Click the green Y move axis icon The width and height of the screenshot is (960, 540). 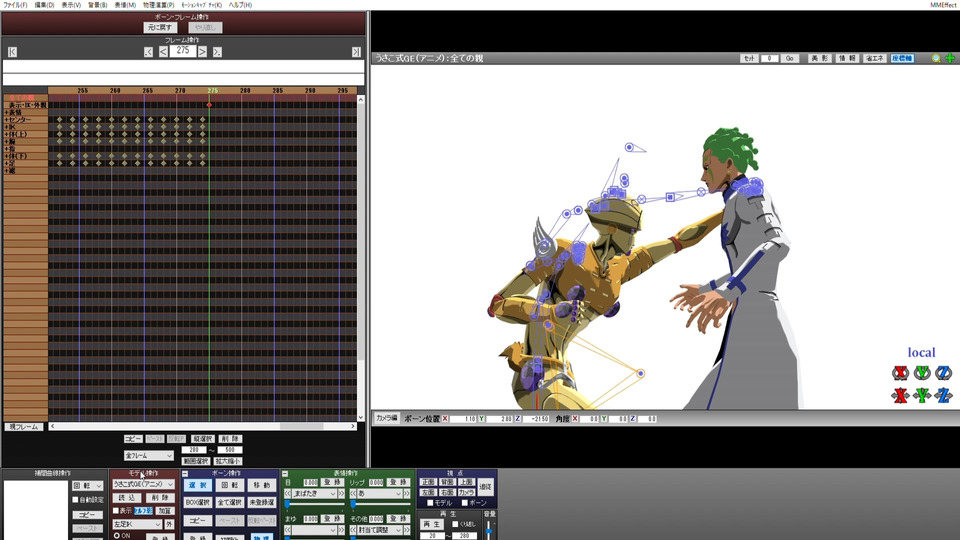tap(922, 396)
